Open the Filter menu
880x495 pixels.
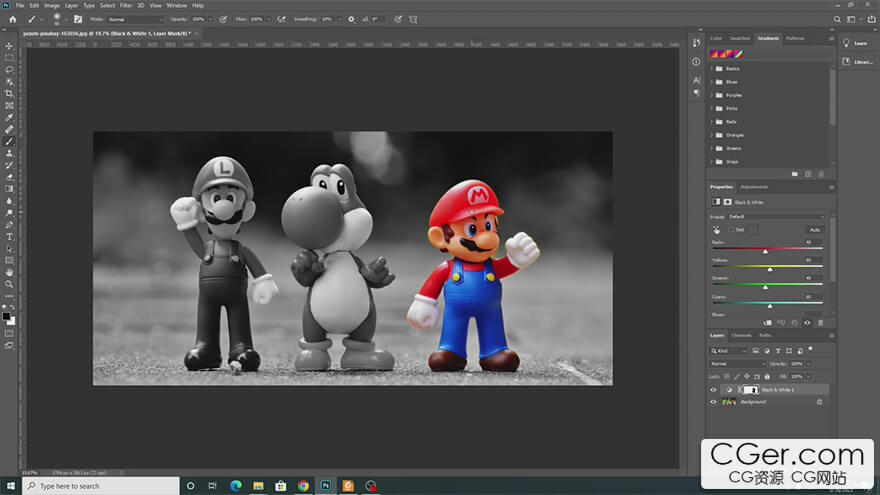click(x=126, y=6)
